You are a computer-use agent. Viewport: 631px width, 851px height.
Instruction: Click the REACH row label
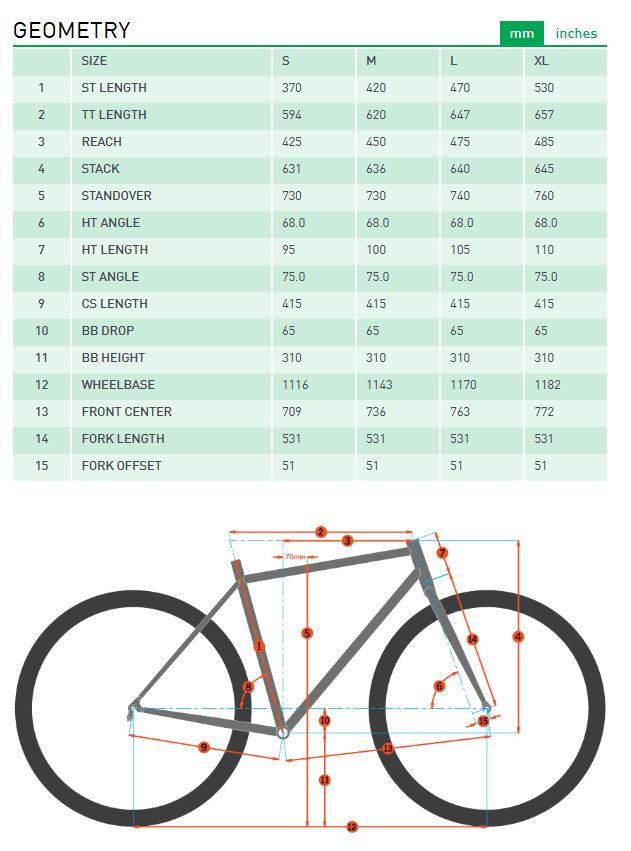102,142
